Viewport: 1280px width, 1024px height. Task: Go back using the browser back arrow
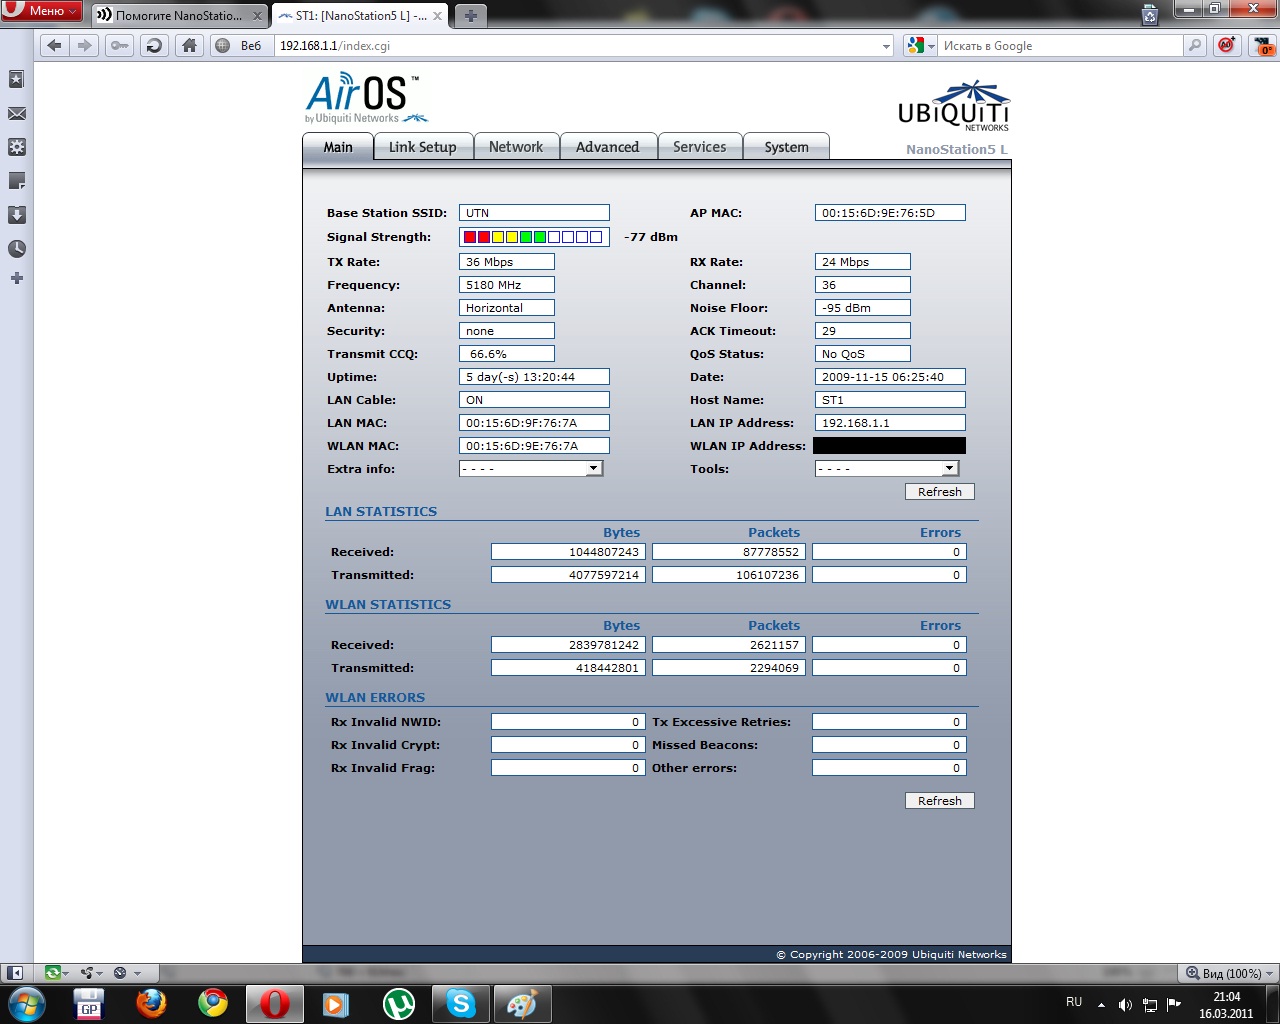pos(55,45)
